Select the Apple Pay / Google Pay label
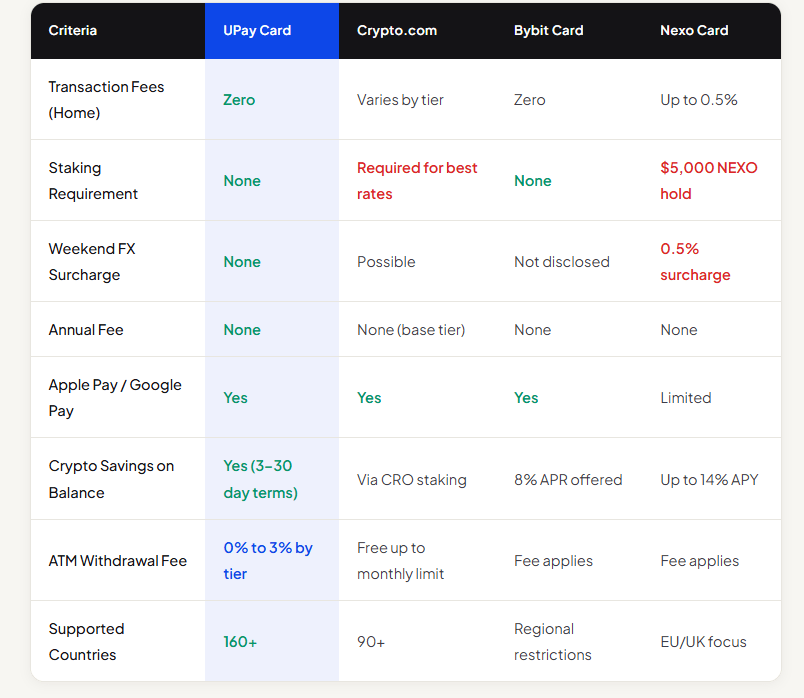The width and height of the screenshot is (804, 698). click(114, 397)
